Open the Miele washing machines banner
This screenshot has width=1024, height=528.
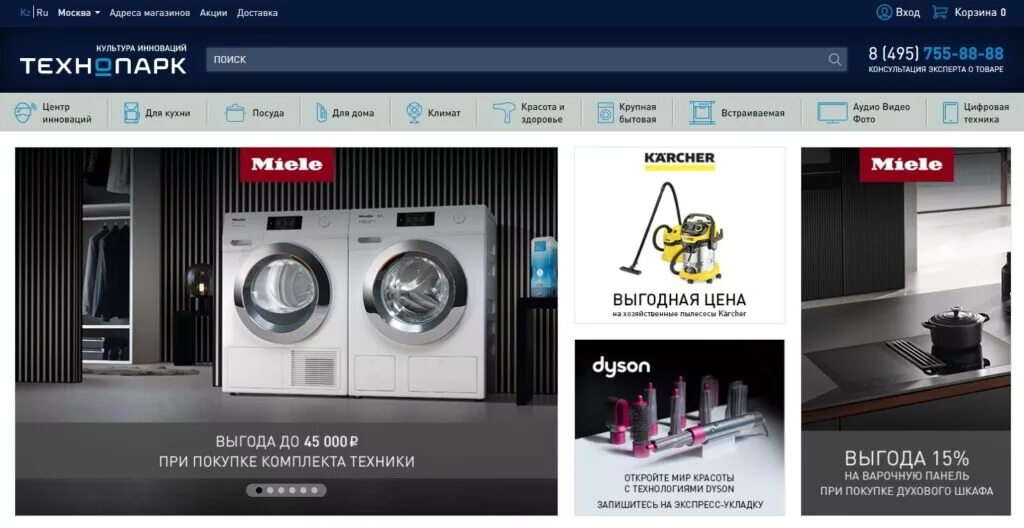tap(286, 331)
